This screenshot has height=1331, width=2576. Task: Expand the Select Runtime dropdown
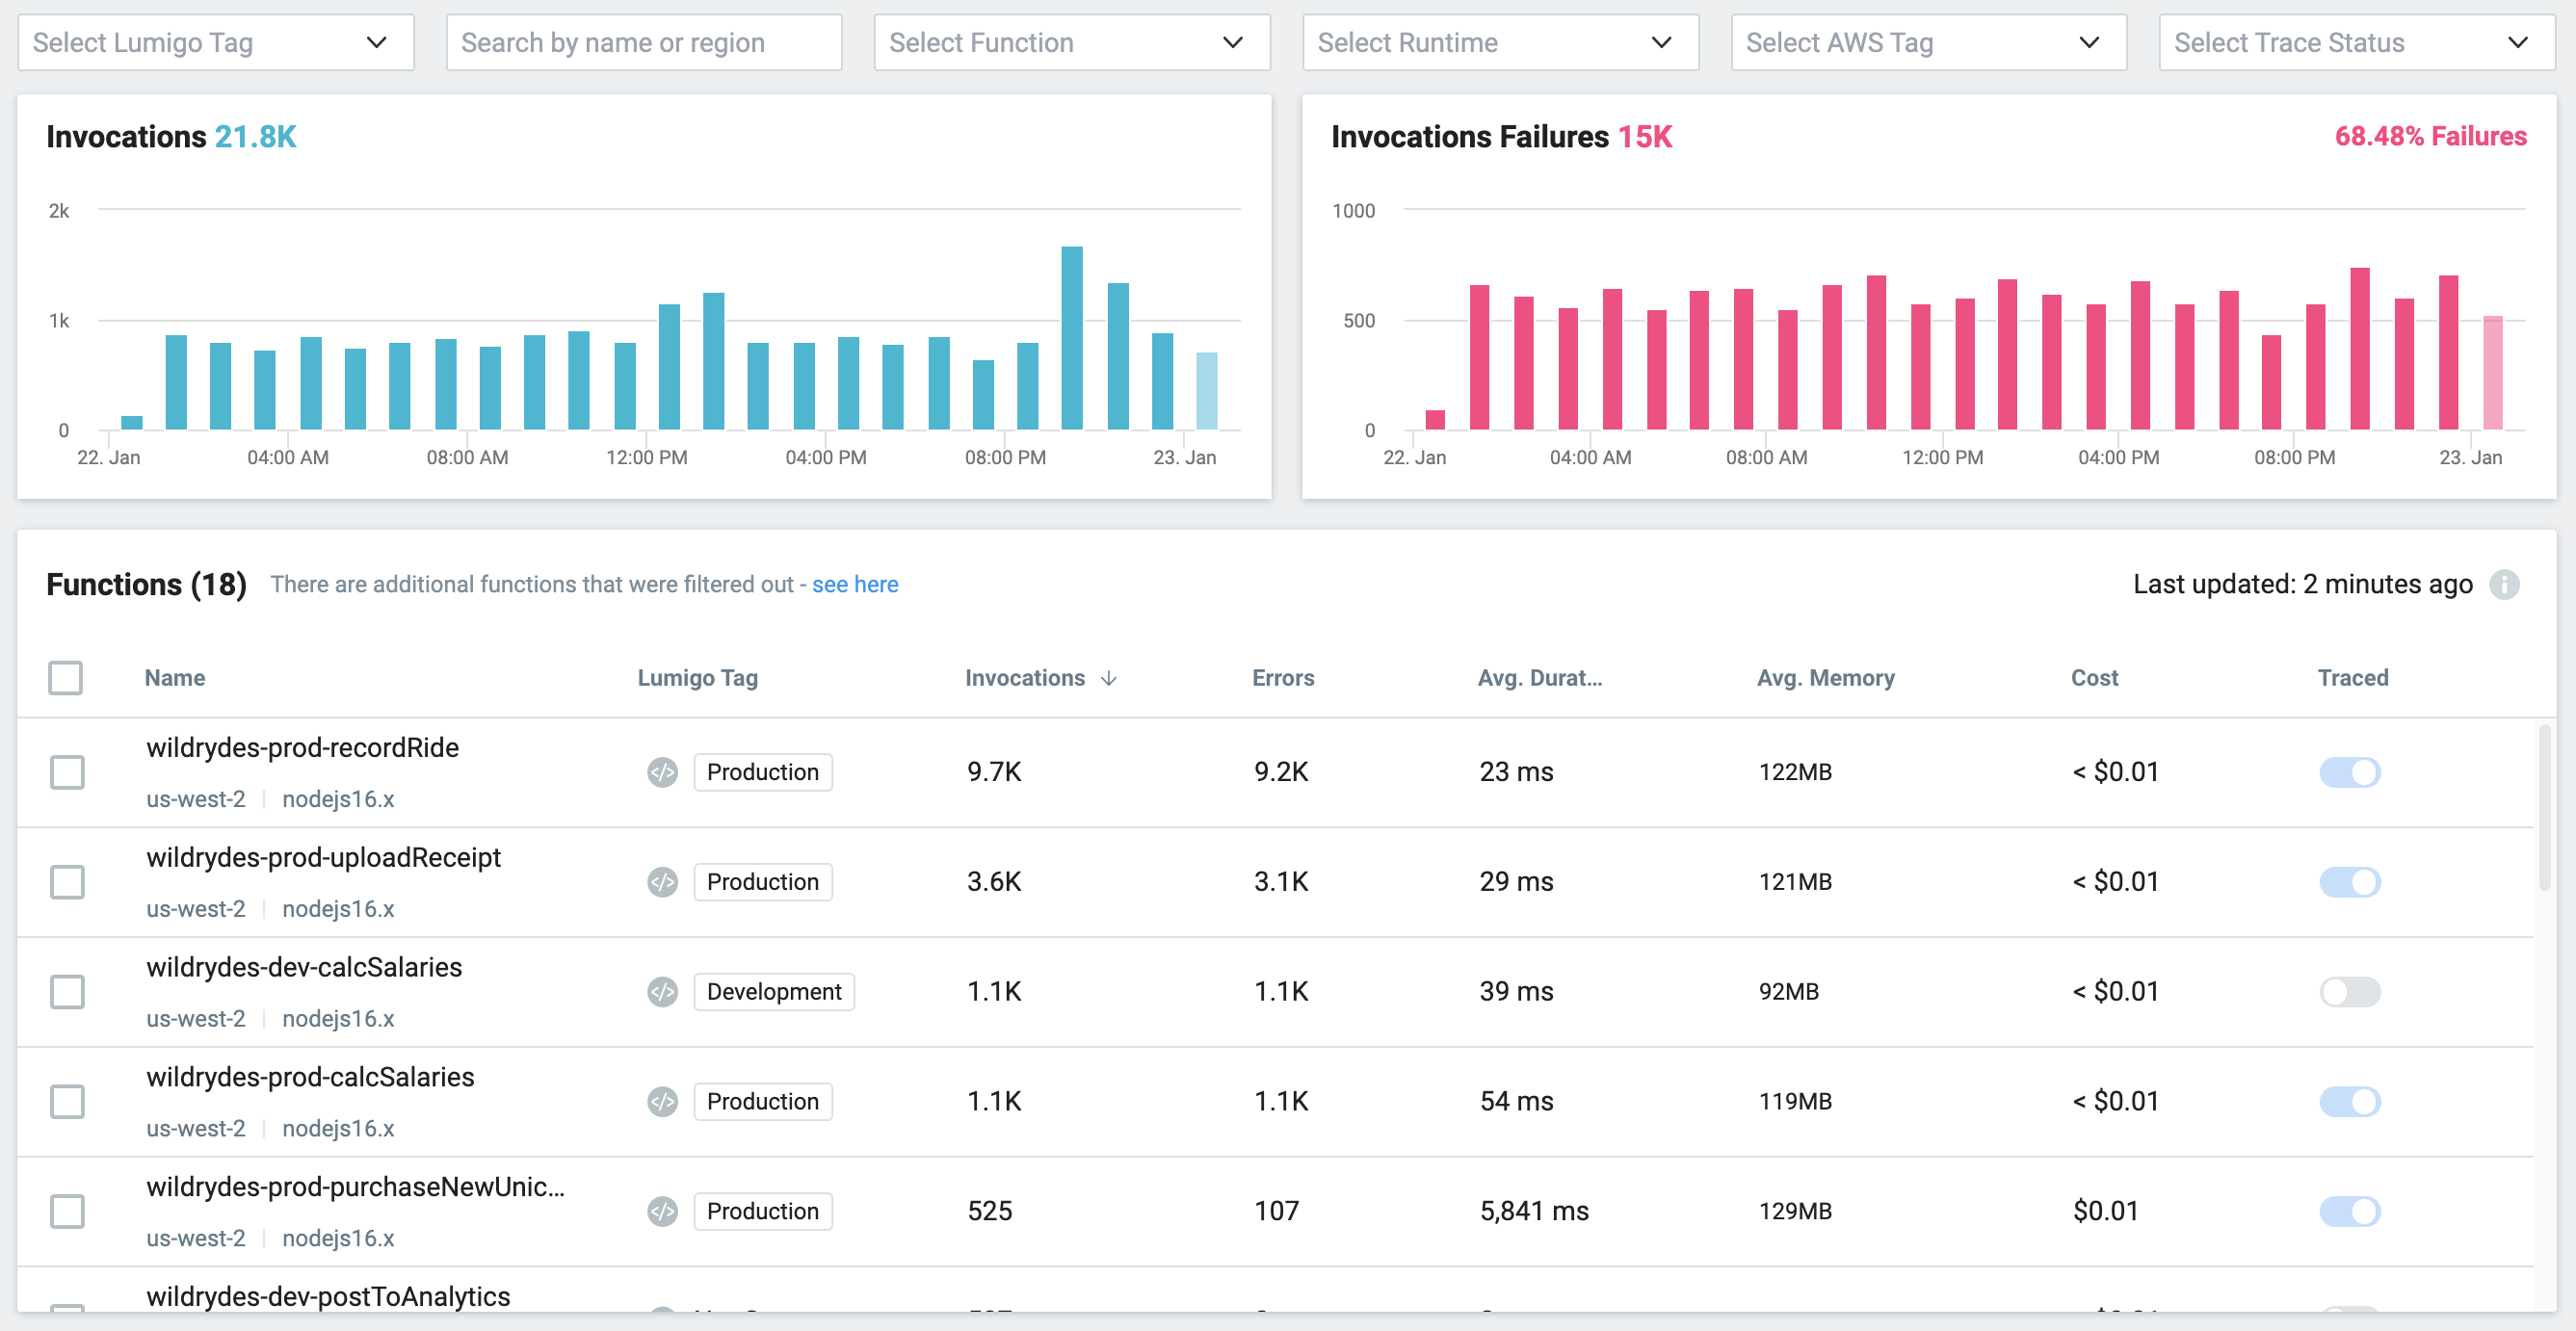coord(1499,43)
